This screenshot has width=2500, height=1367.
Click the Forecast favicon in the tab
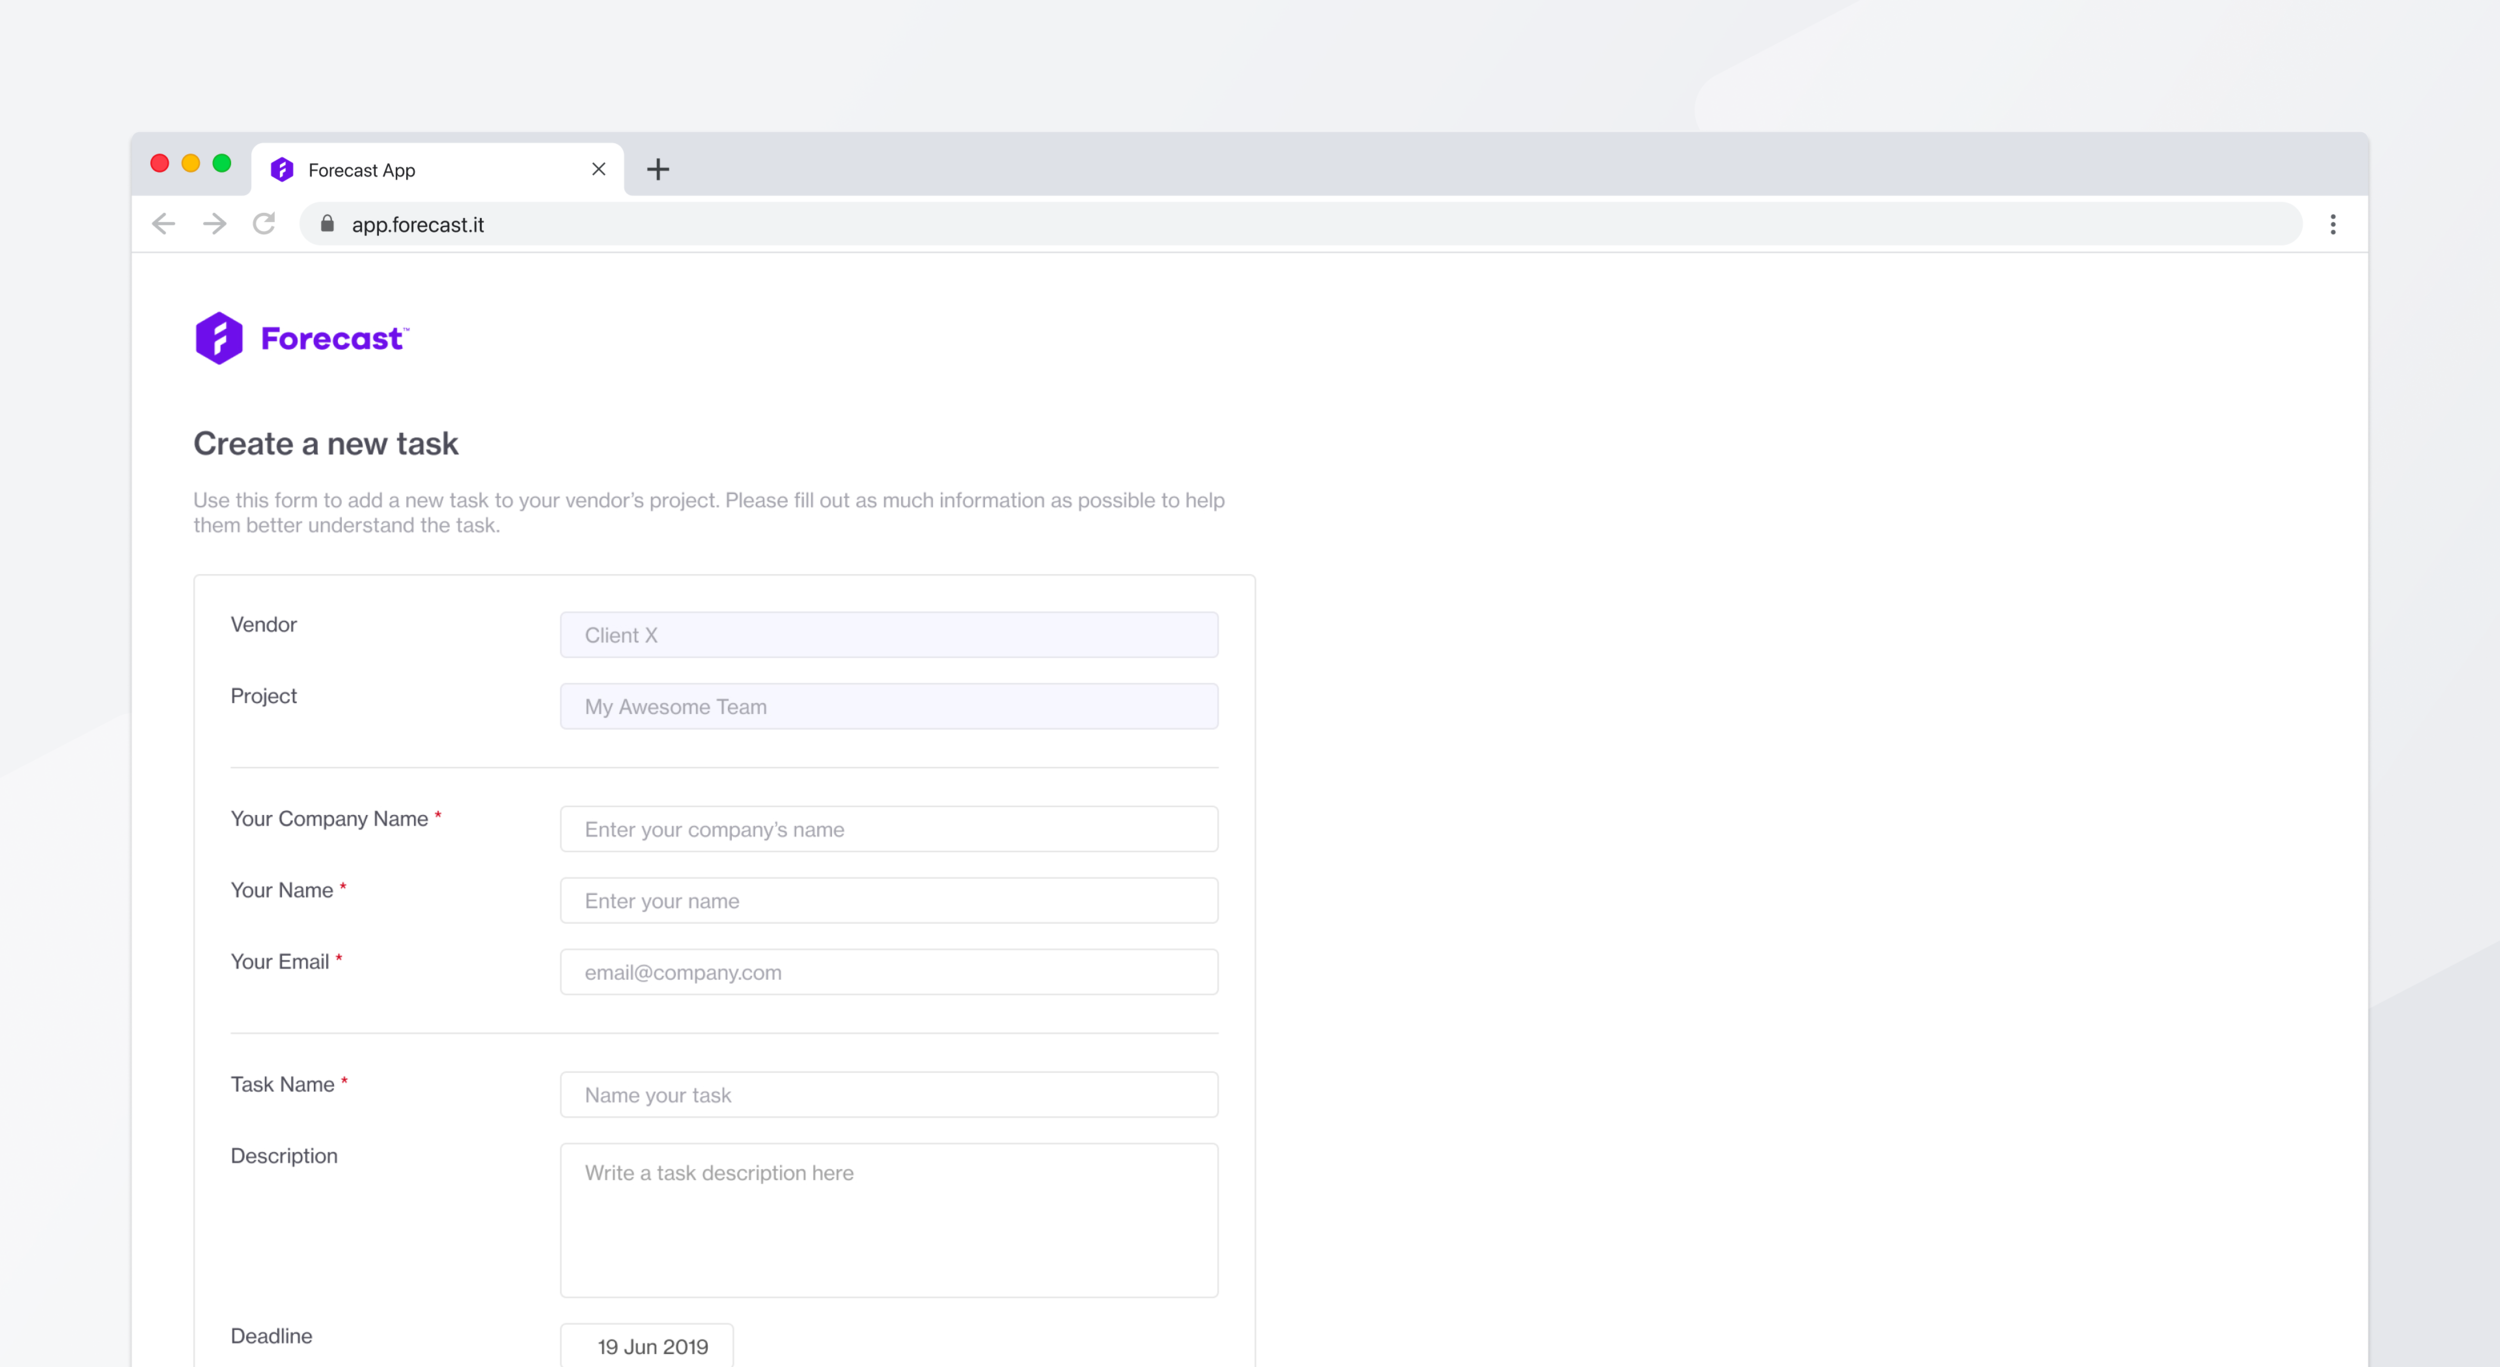pyautogui.click(x=282, y=170)
